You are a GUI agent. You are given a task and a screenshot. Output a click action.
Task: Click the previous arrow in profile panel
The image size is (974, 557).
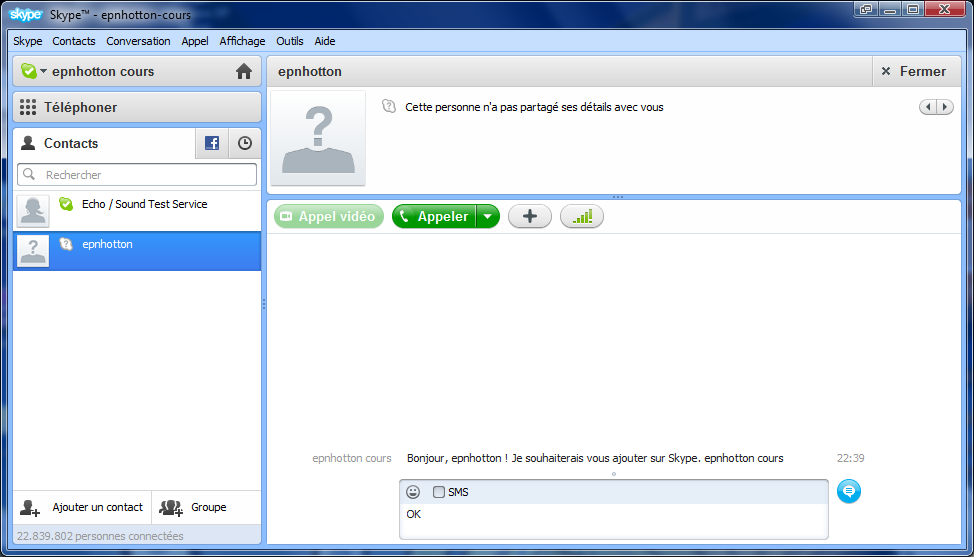928,107
